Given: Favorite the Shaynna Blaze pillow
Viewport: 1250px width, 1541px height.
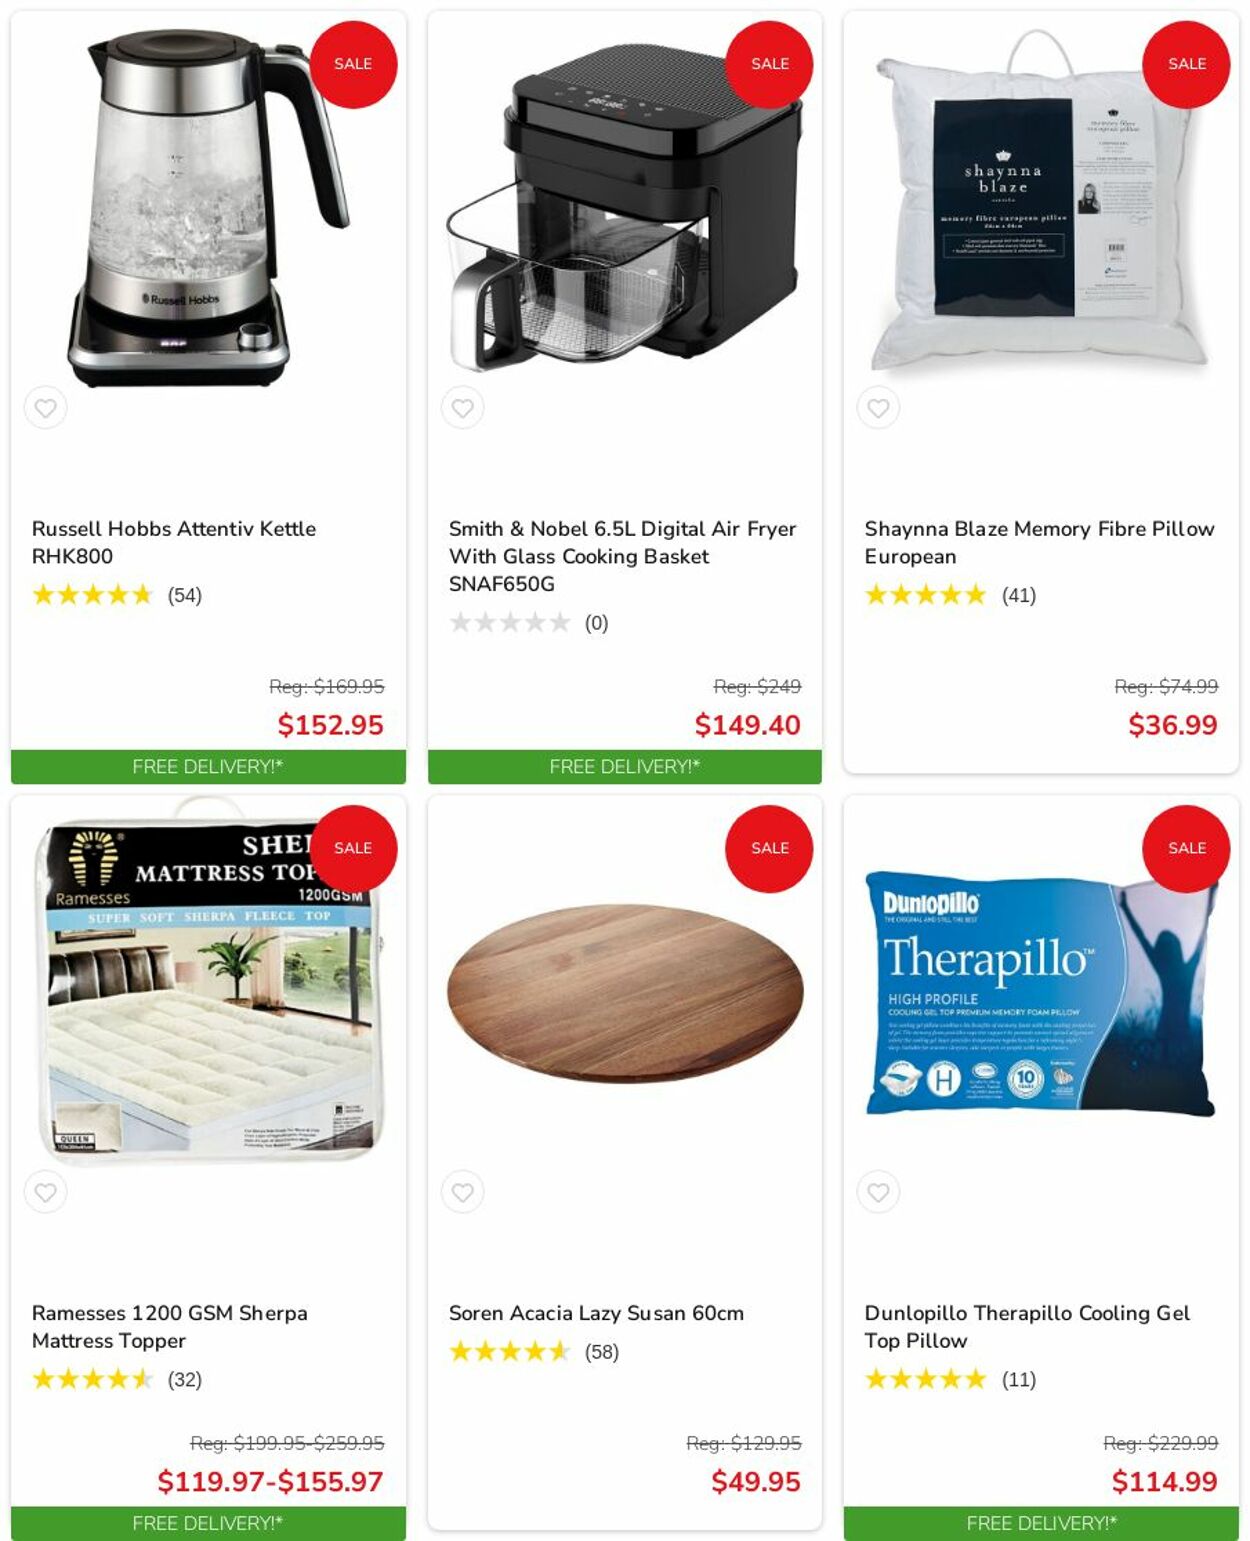Looking at the screenshot, I should click(x=878, y=408).
